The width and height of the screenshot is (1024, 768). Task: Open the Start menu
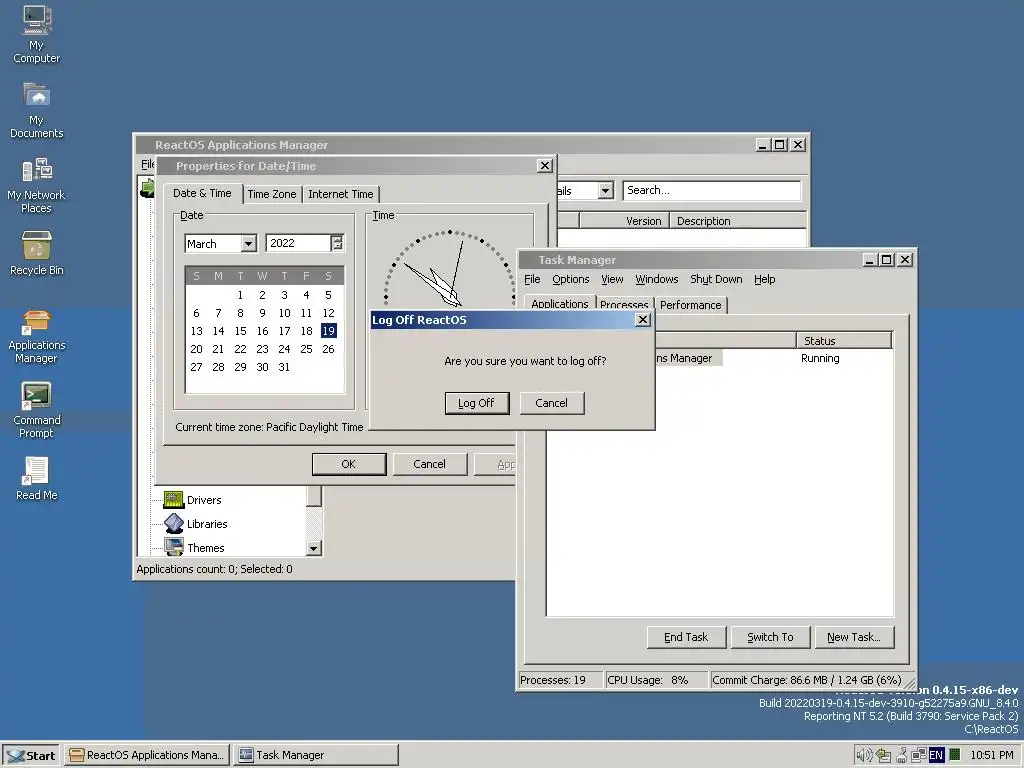31,755
